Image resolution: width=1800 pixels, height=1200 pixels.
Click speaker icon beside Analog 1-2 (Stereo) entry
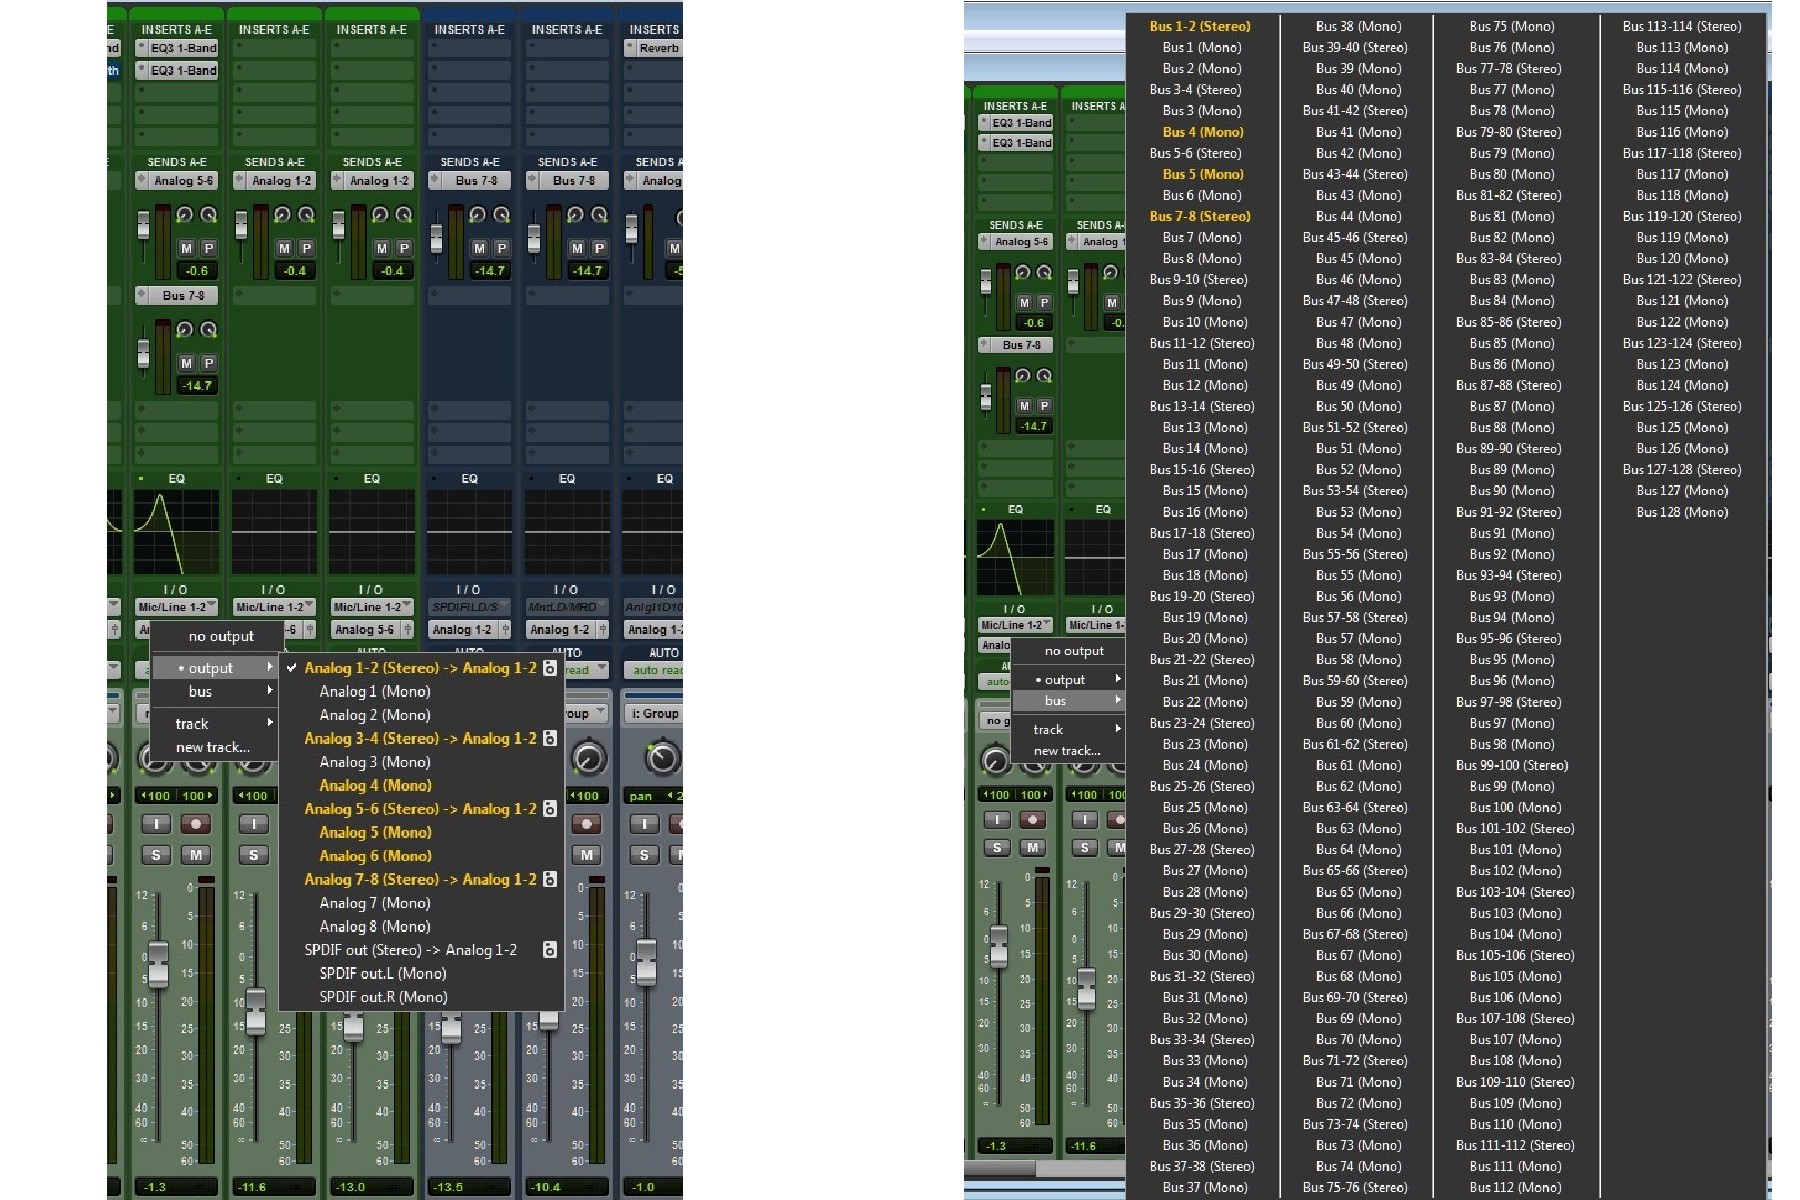pos(550,667)
